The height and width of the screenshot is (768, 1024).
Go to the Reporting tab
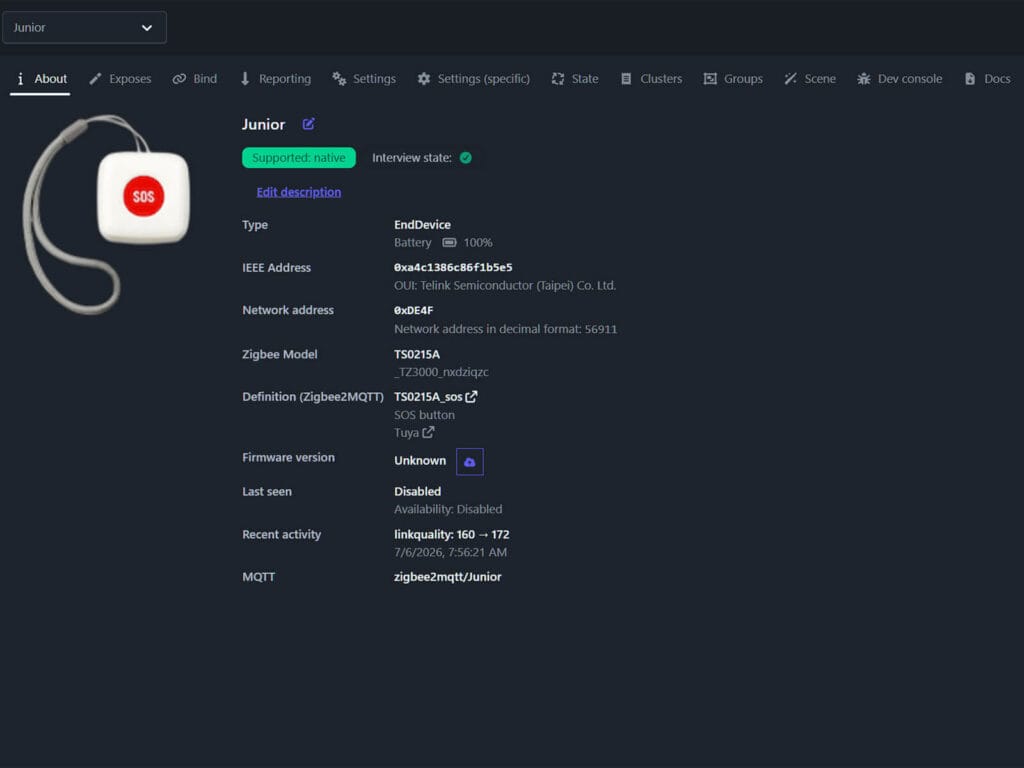tap(276, 79)
